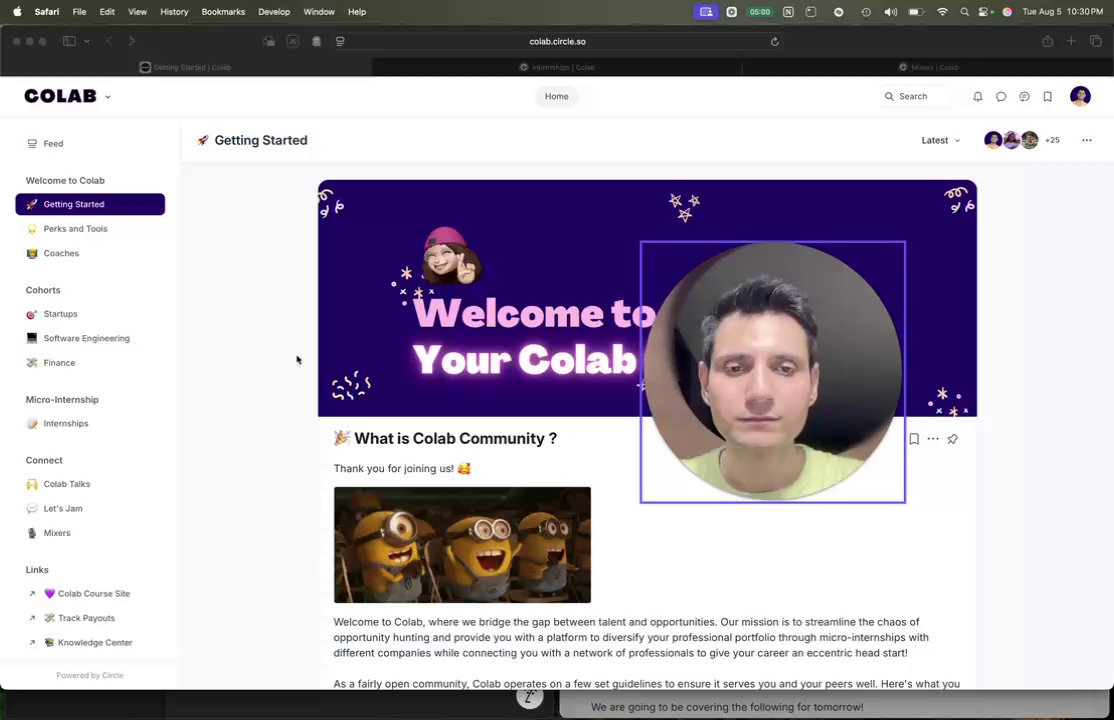Click Safari forward arrow

(x=131, y=41)
